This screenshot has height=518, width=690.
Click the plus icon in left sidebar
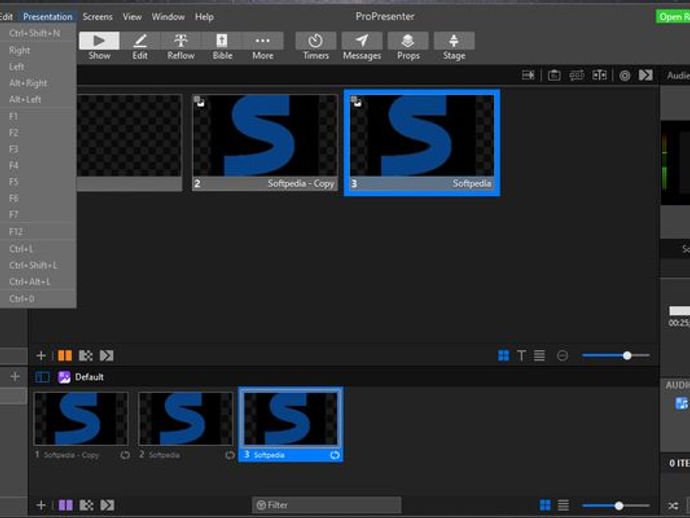tap(15, 377)
